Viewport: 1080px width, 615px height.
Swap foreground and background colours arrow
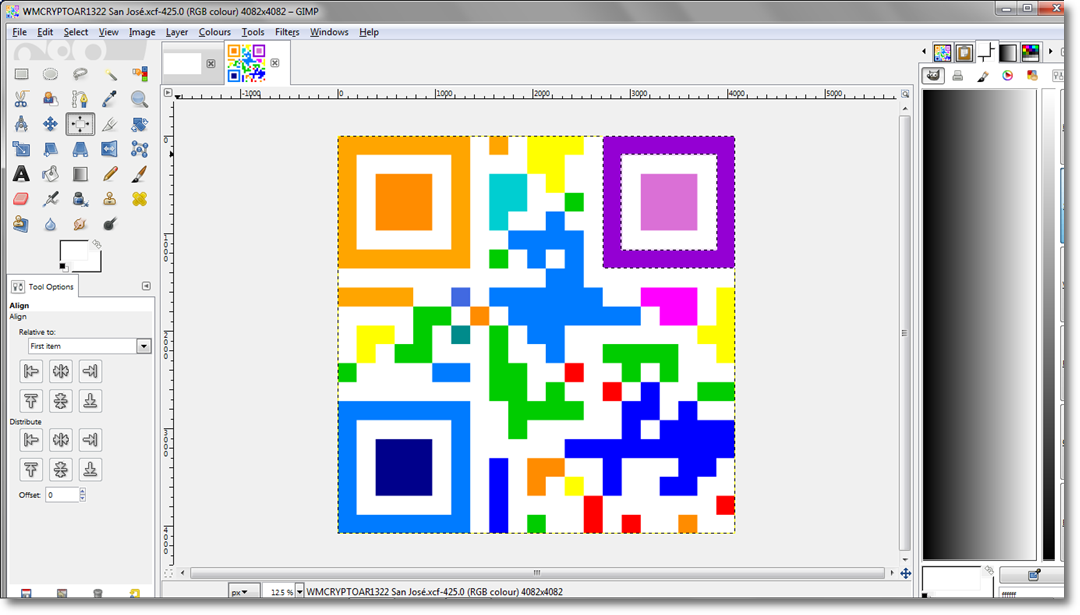coord(96,244)
